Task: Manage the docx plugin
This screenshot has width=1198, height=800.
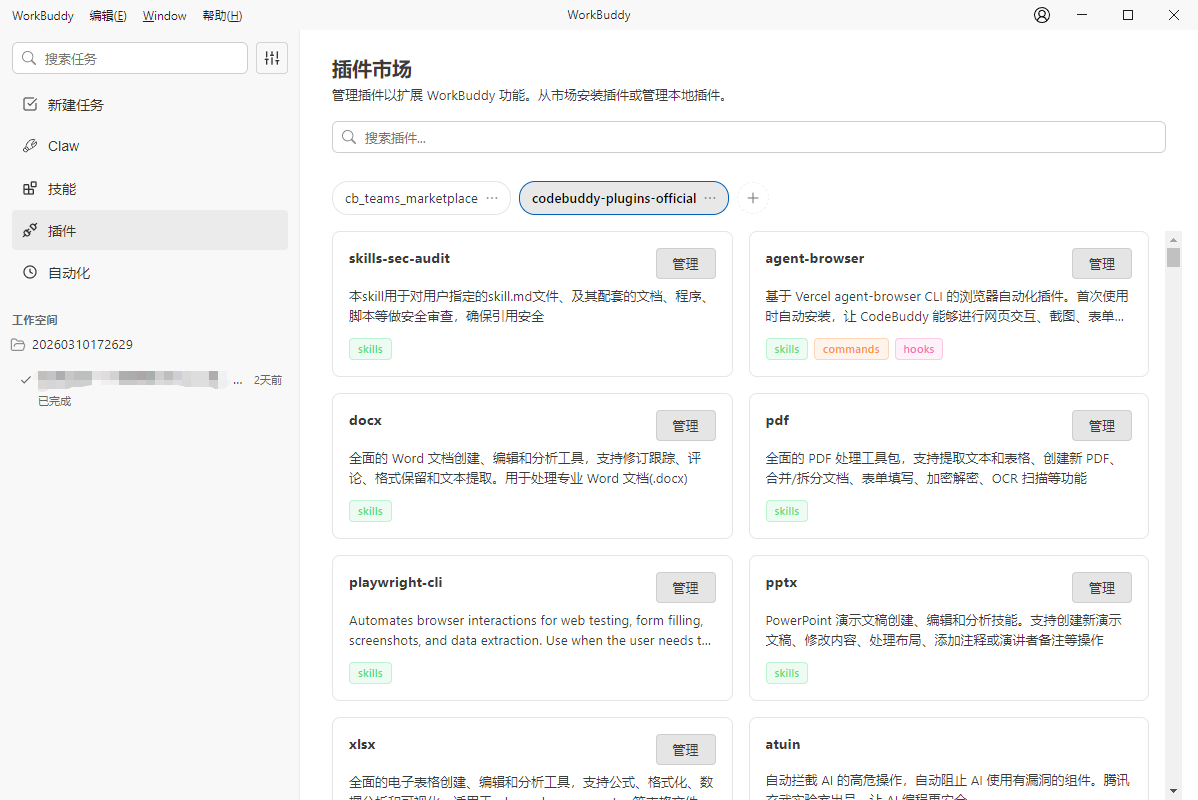Action: click(685, 426)
